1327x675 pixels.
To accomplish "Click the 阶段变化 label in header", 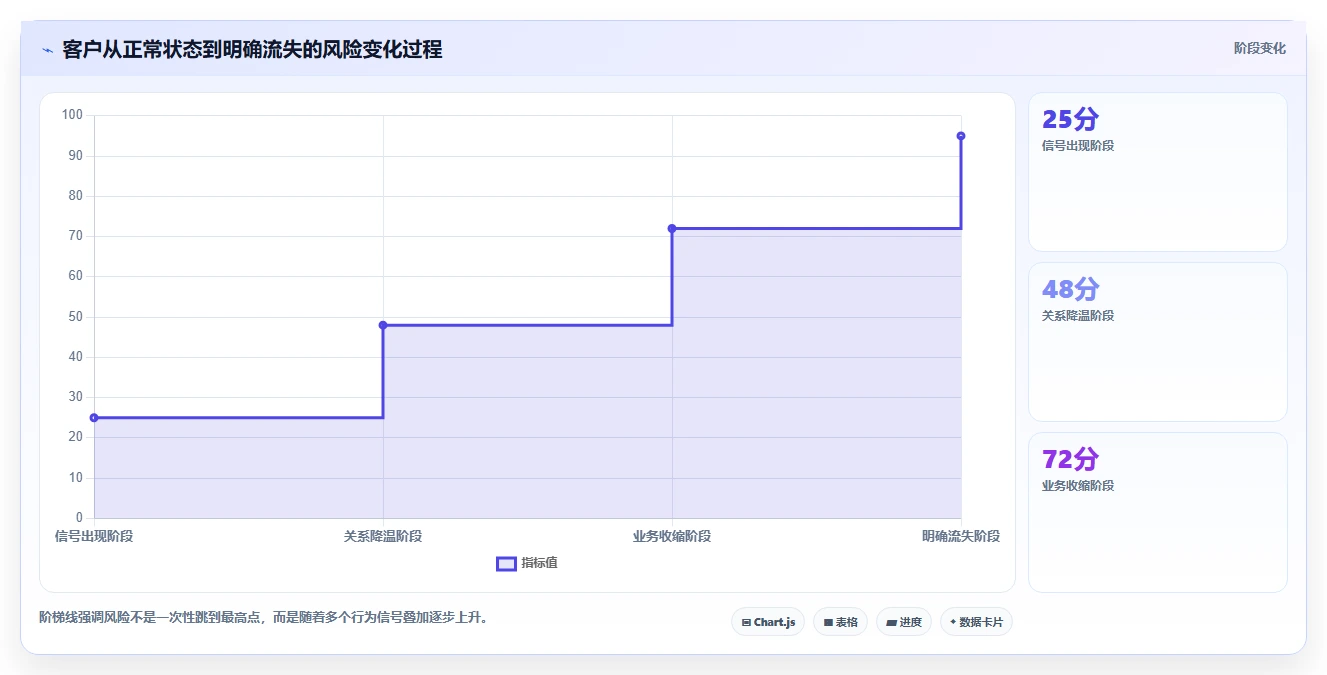I will (x=1259, y=48).
